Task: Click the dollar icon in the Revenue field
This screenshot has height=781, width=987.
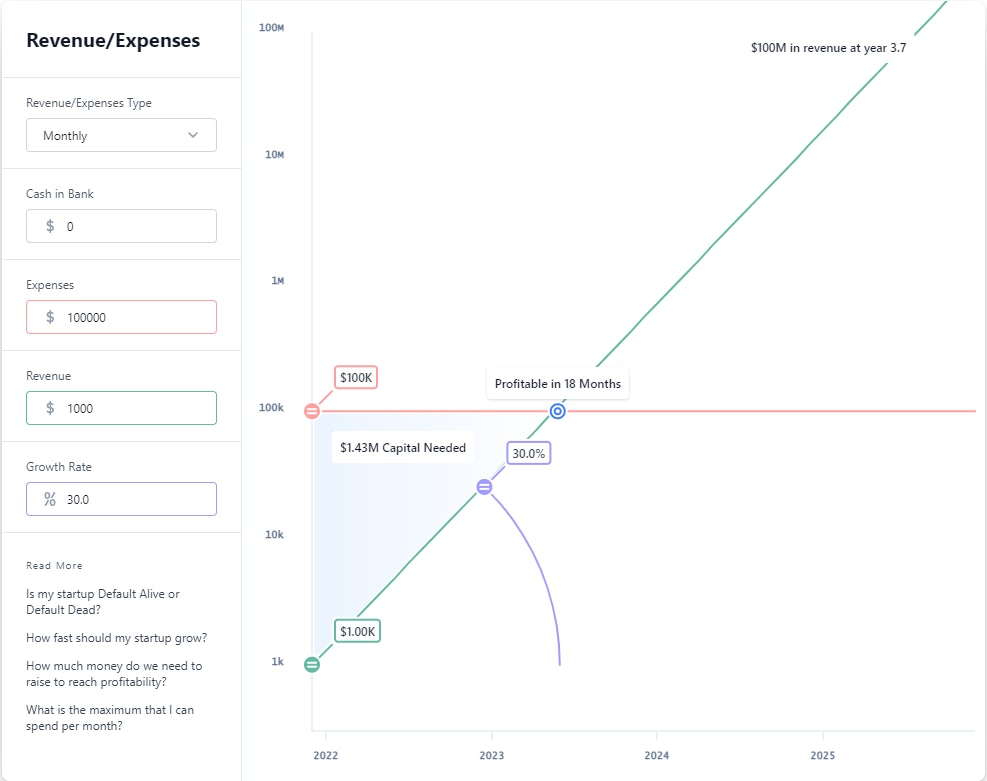Action: pyautogui.click(x=50, y=409)
